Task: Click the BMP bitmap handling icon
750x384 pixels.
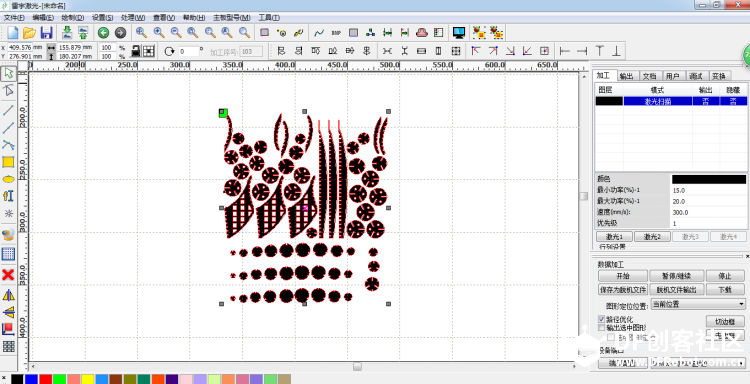Action: click(336, 33)
